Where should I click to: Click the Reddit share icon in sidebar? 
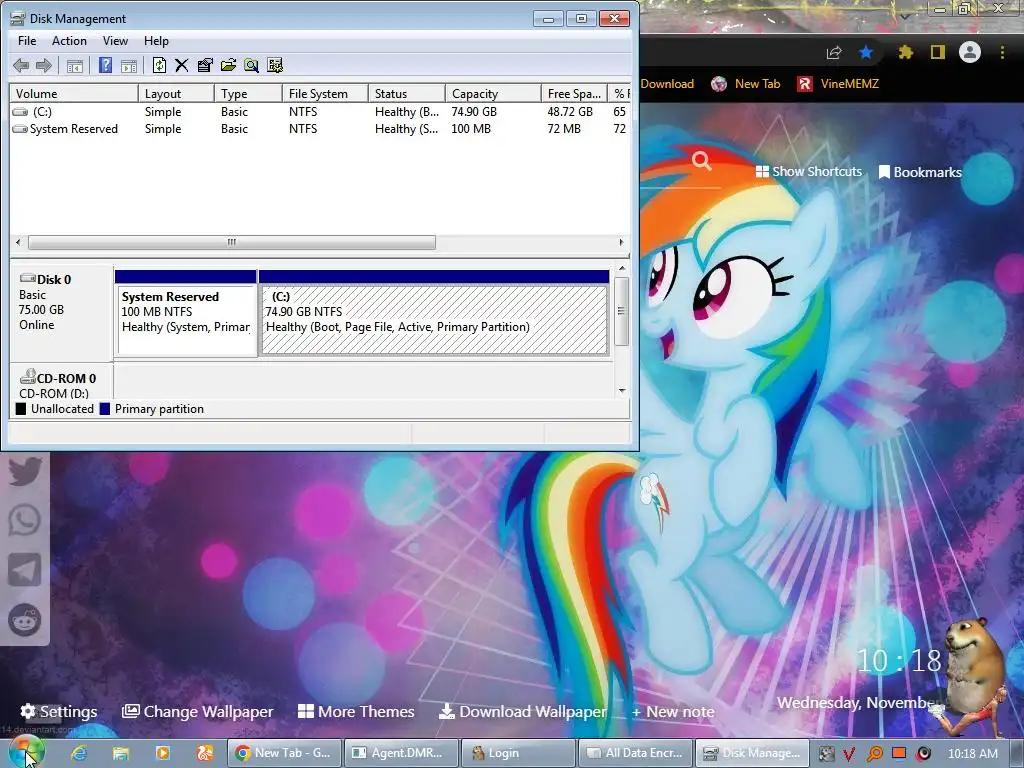click(25, 620)
